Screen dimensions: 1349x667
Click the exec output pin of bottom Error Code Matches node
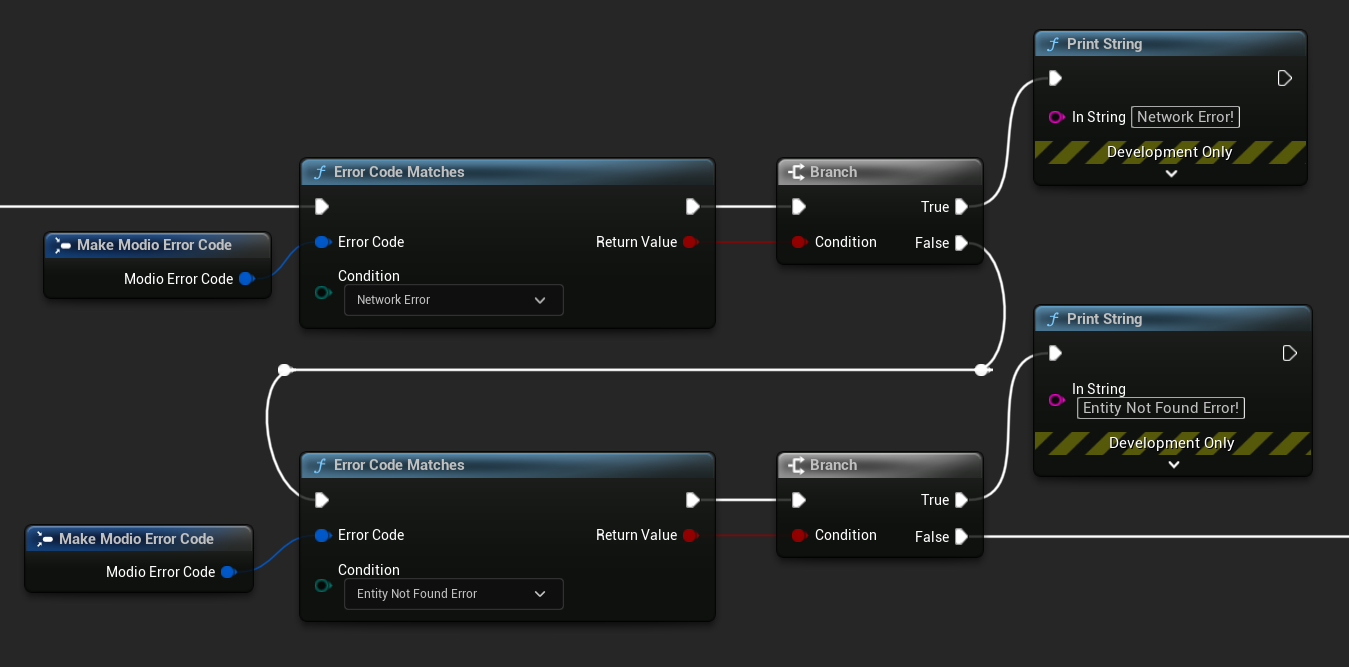pyautogui.click(x=693, y=500)
